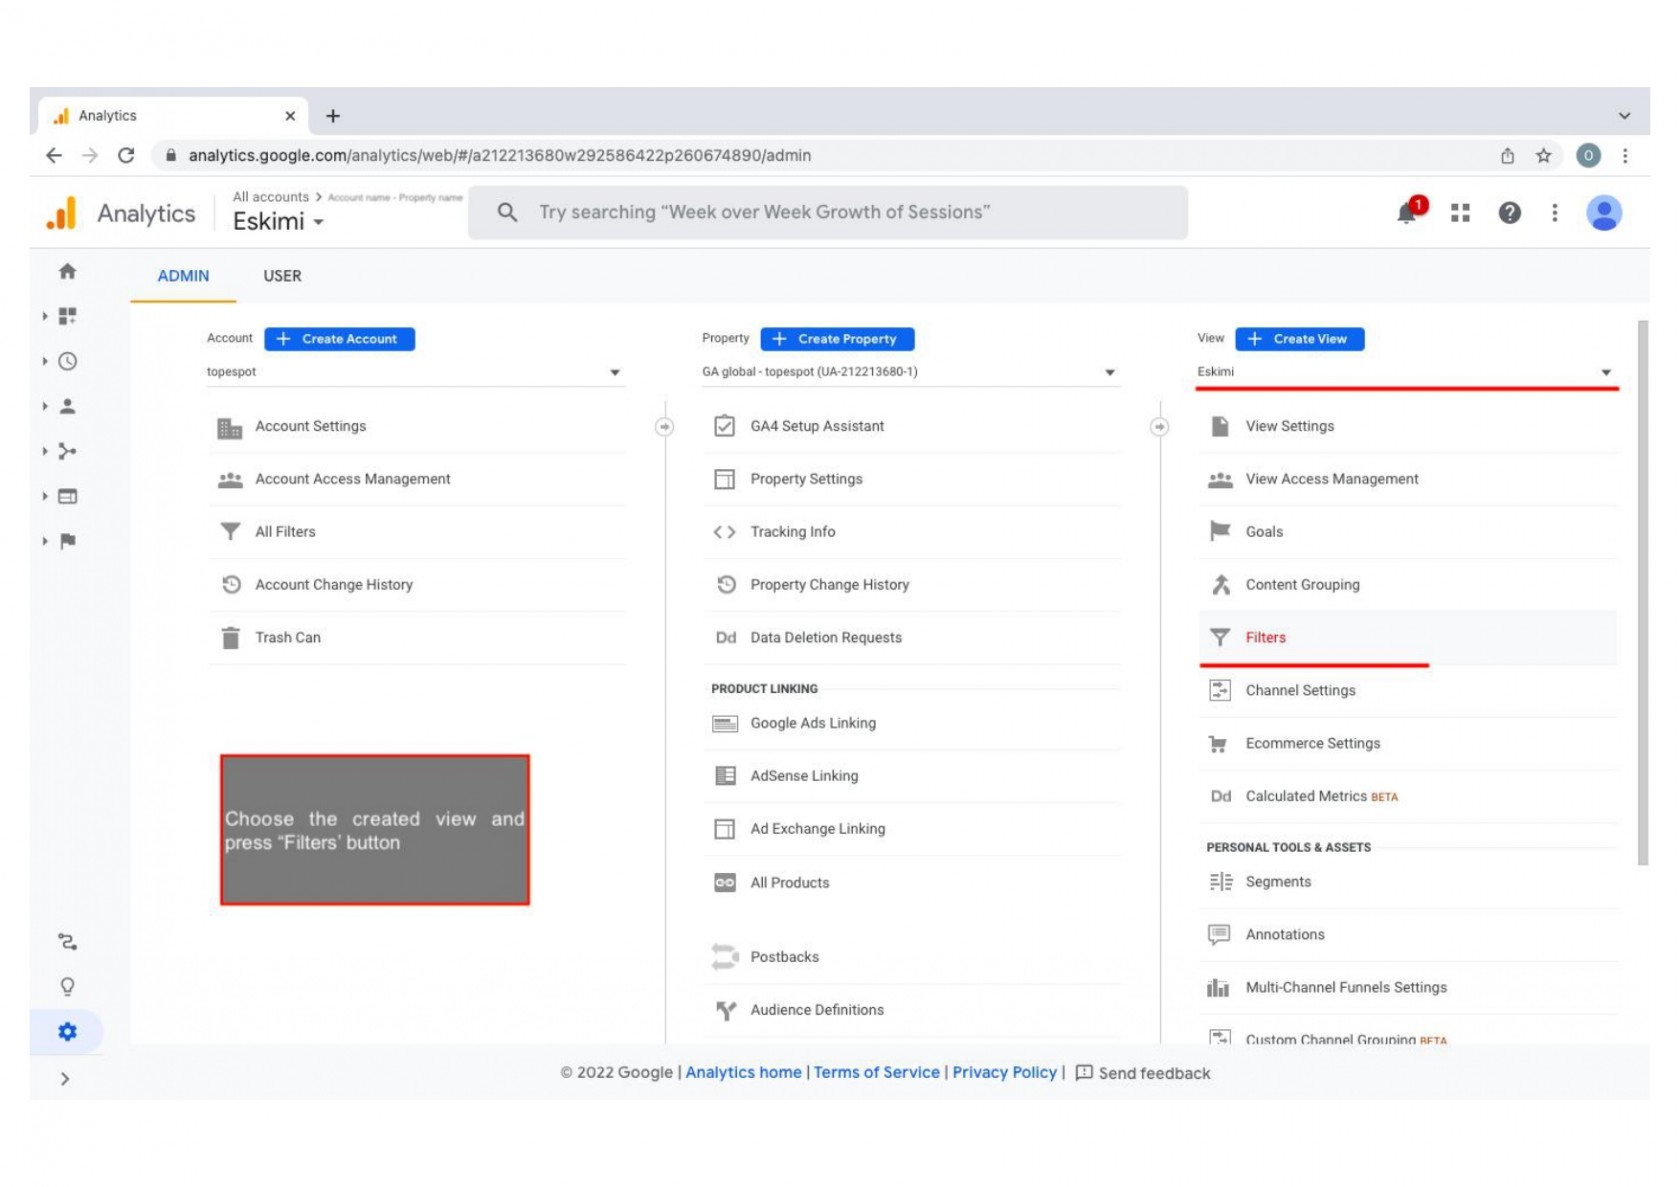Reload the page in the browser
The height and width of the screenshot is (1187, 1680).
point(126,155)
